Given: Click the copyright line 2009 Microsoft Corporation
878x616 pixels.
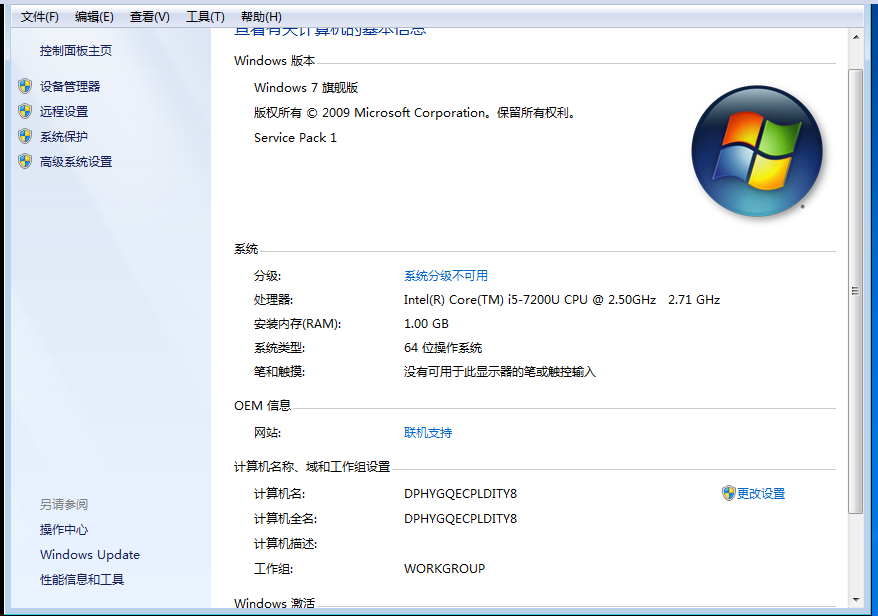Looking at the screenshot, I should click(x=414, y=113).
